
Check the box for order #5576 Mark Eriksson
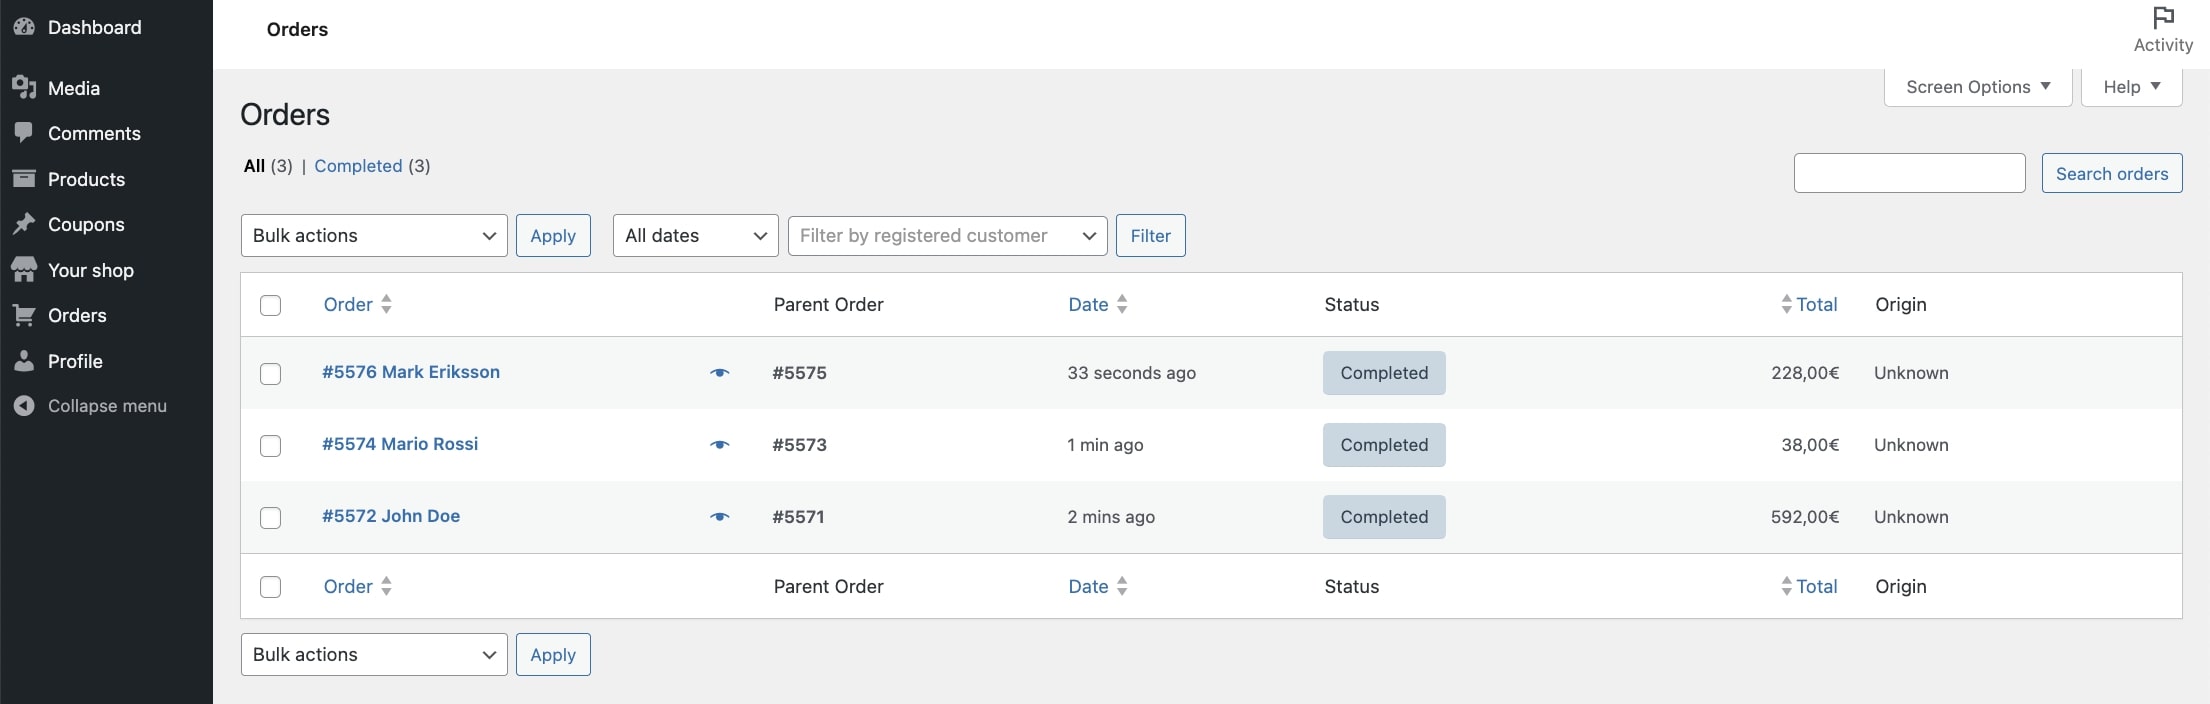271,374
